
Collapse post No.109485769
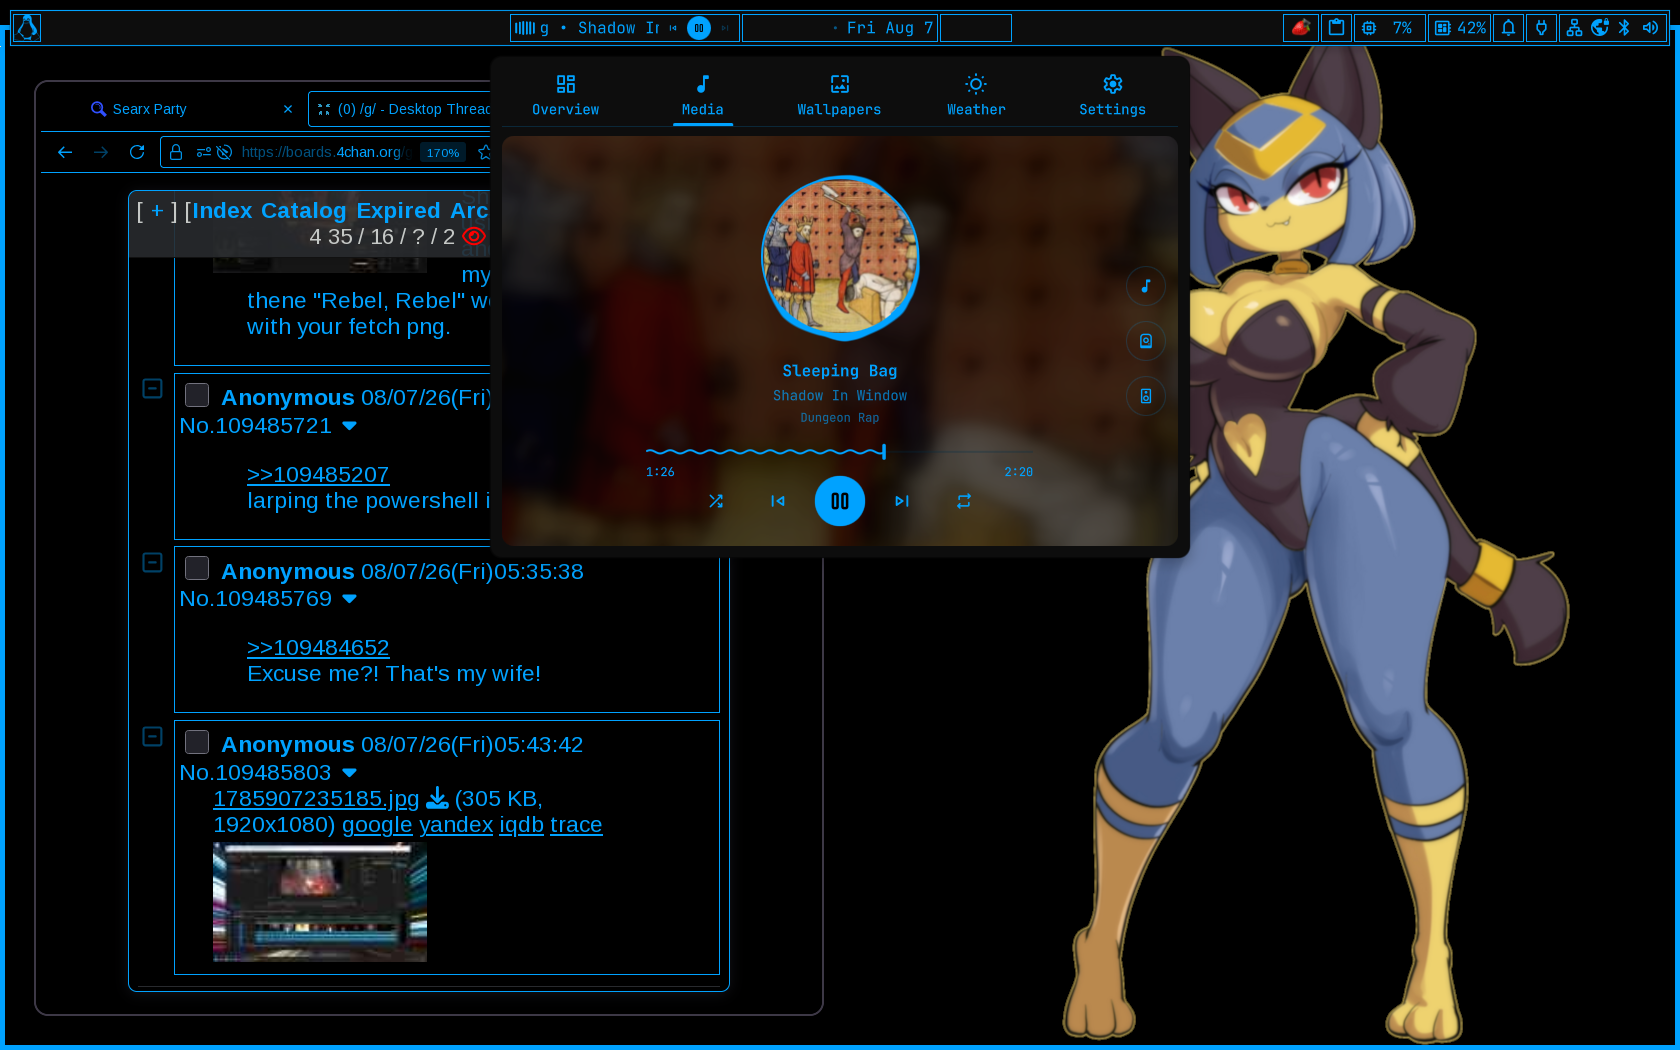coord(152,562)
